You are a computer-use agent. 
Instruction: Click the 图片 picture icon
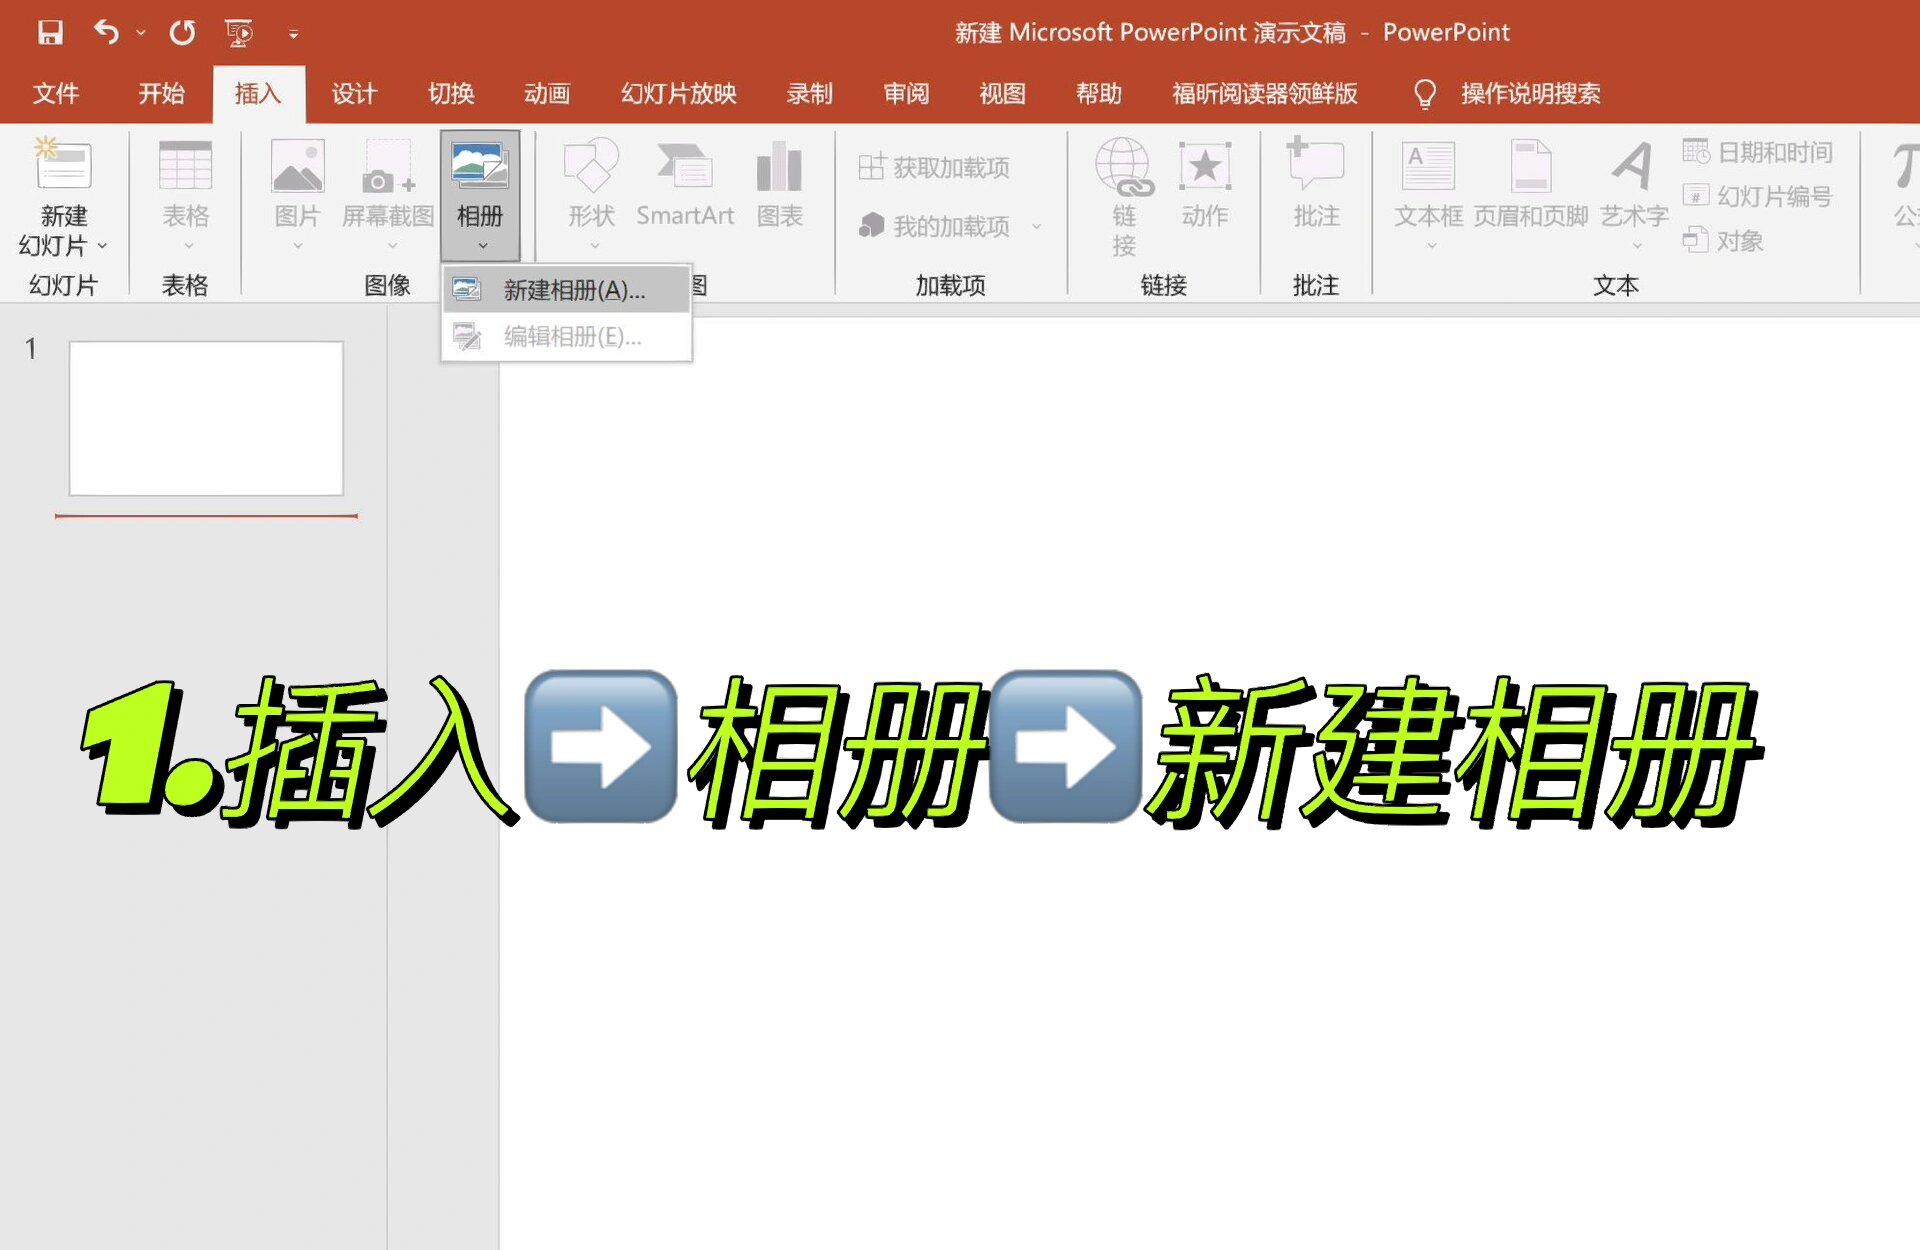click(x=297, y=166)
